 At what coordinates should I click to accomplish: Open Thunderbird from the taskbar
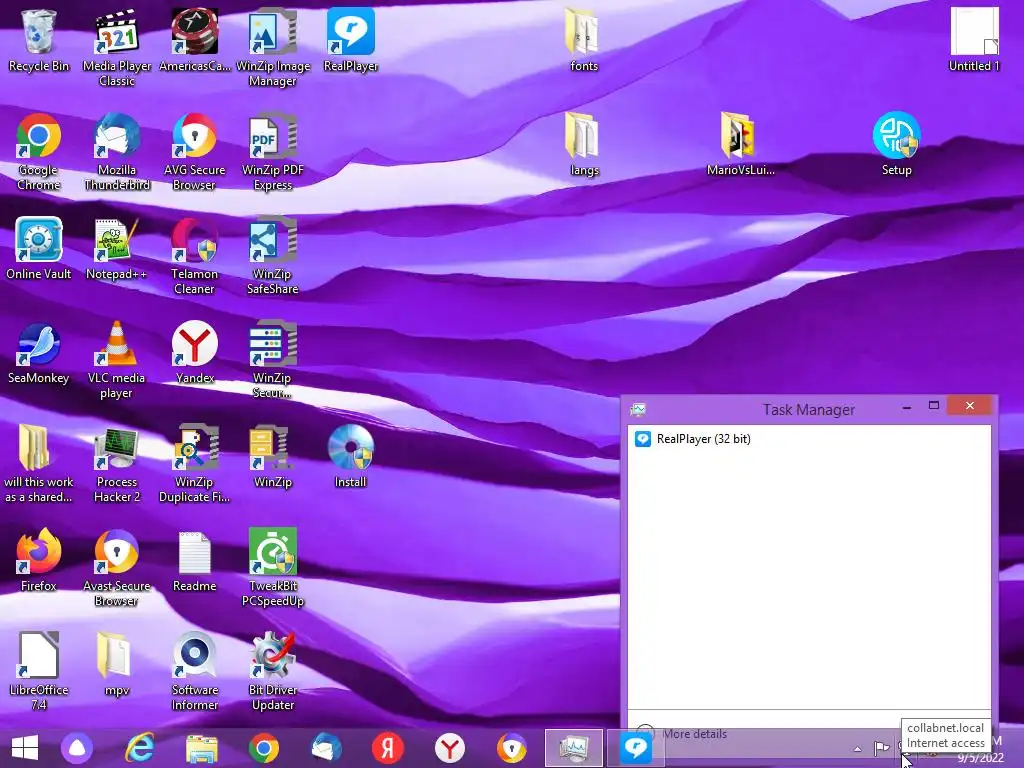[x=326, y=748]
